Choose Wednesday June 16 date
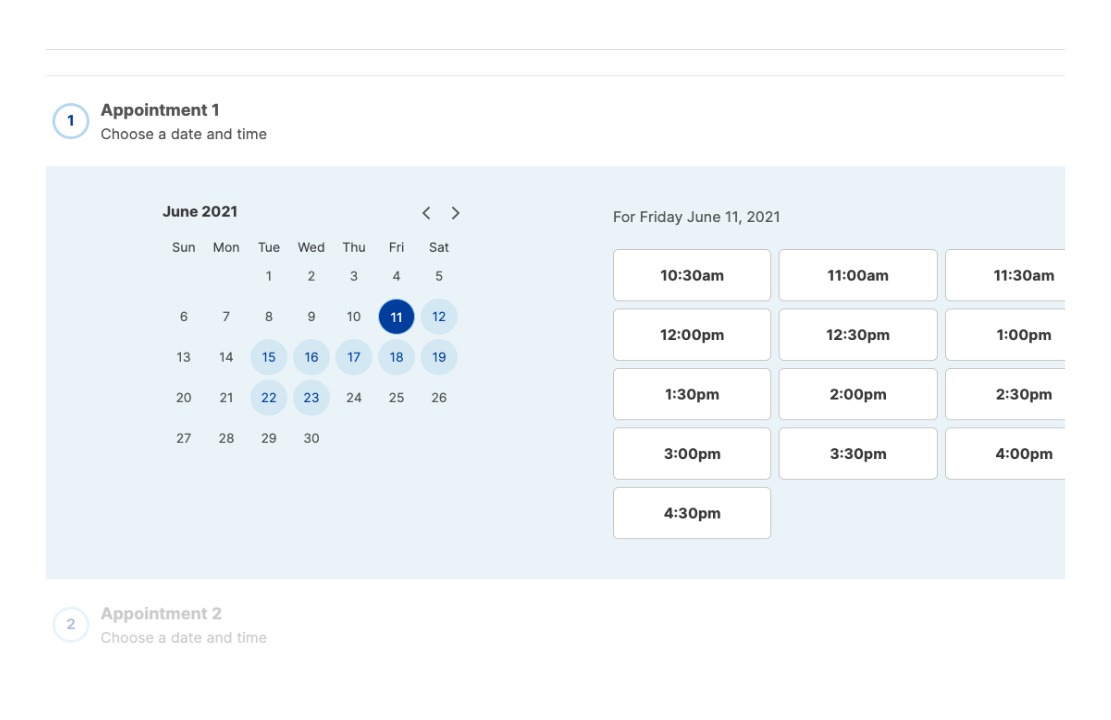Viewport: 1111px width, 720px height. (x=311, y=357)
